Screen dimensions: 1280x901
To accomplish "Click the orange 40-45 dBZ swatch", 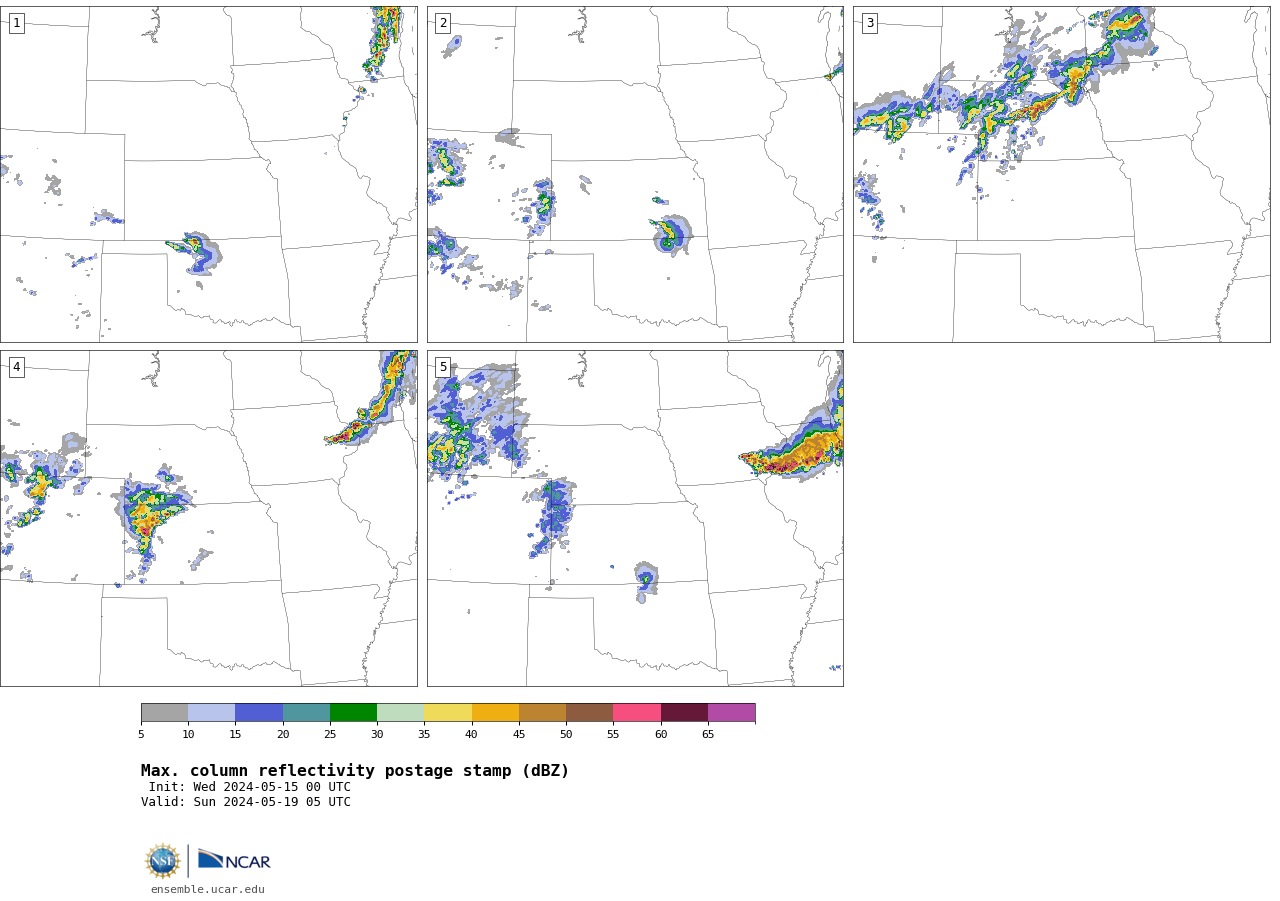I will click(495, 712).
